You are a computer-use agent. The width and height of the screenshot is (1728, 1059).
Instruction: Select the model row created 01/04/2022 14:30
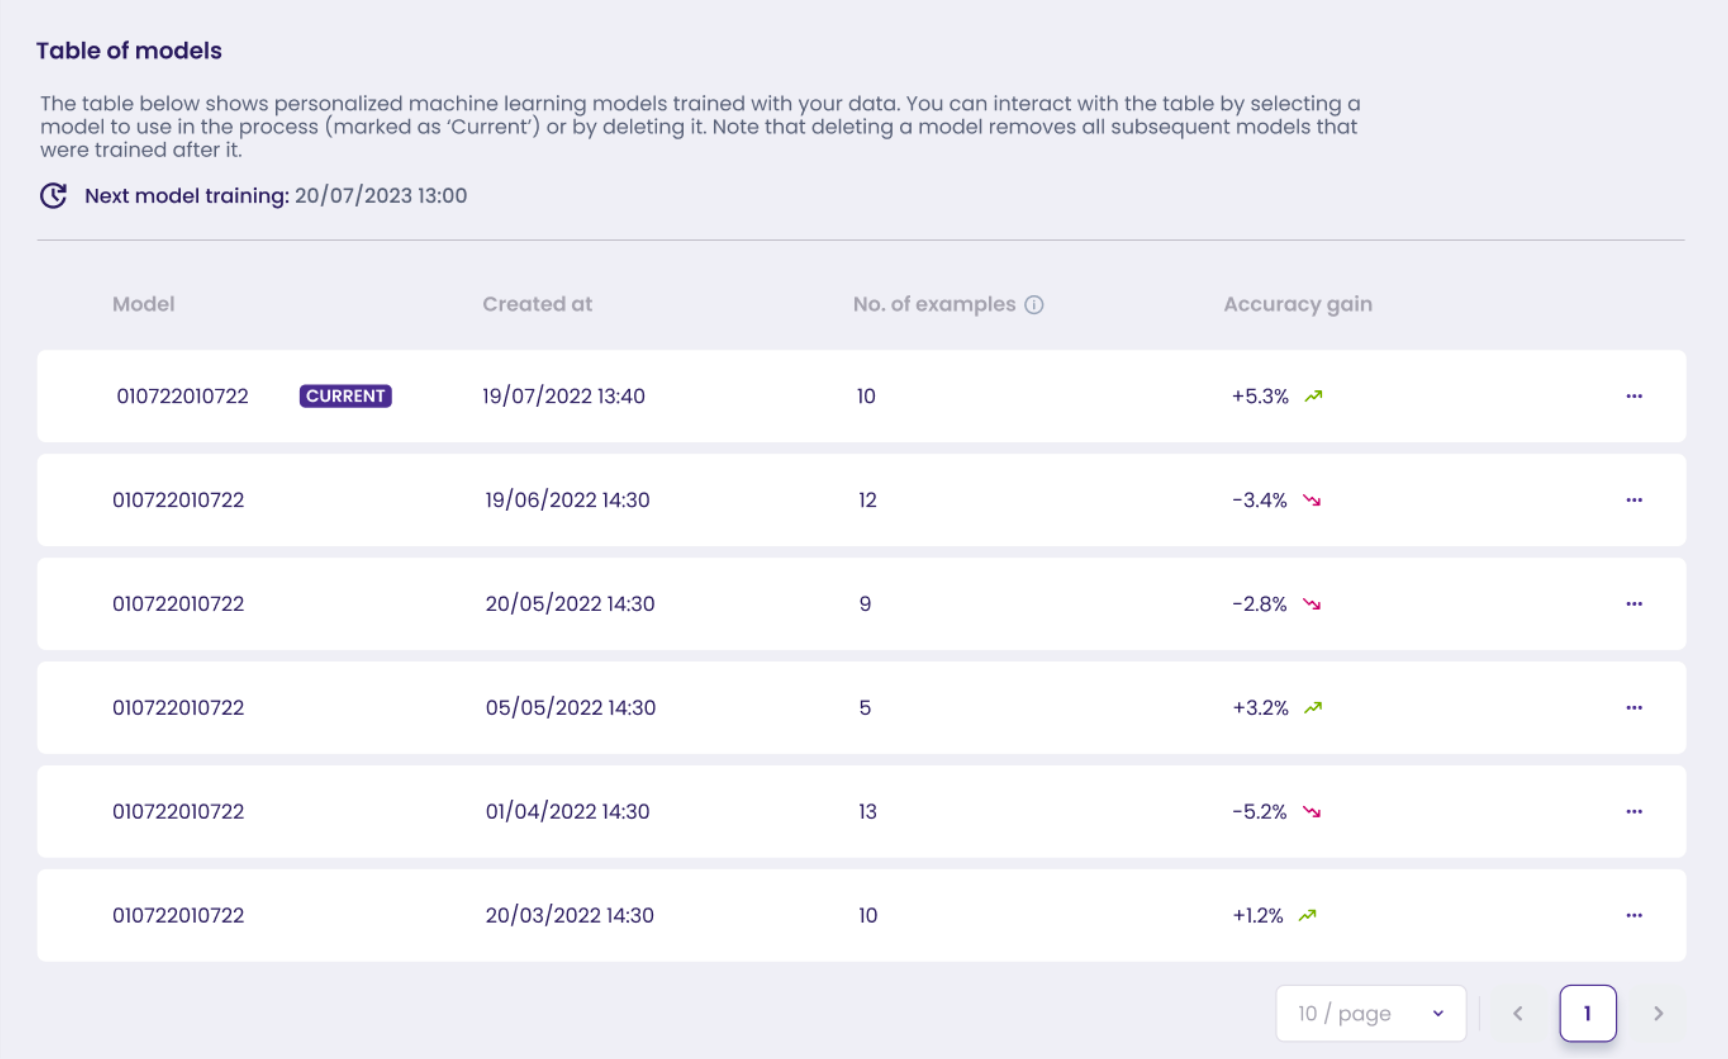(x=567, y=812)
